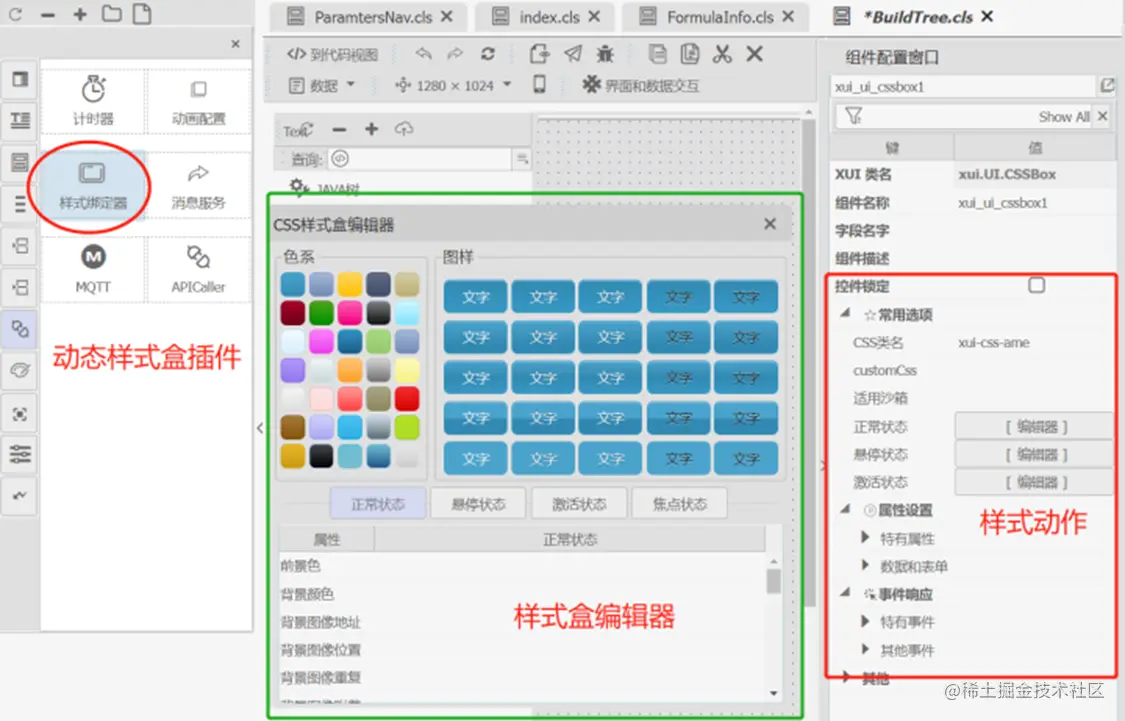Select the APICaller component

click(199, 269)
